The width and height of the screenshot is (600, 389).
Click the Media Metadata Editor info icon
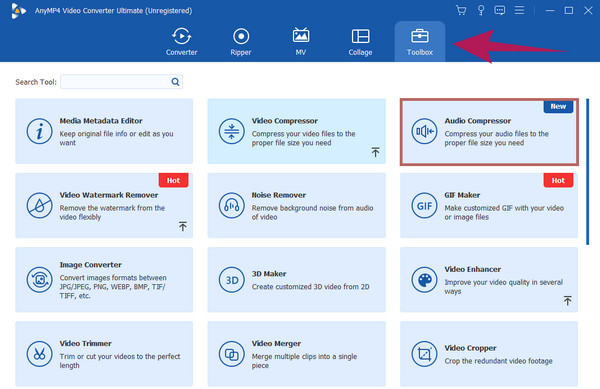tap(39, 131)
